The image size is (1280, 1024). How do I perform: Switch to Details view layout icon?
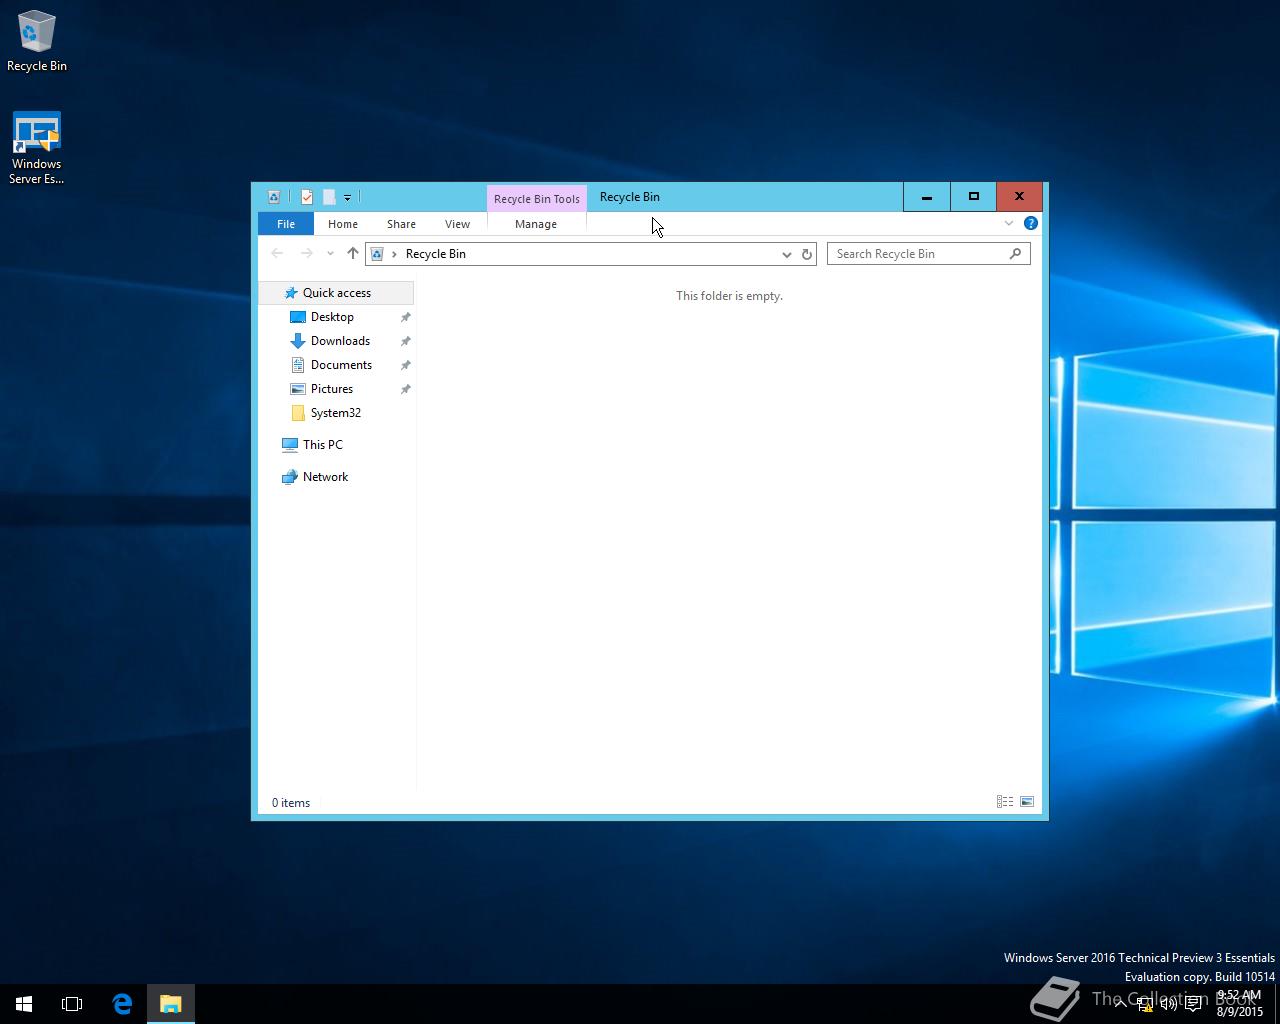pyautogui.click(x=1004, y=802)
